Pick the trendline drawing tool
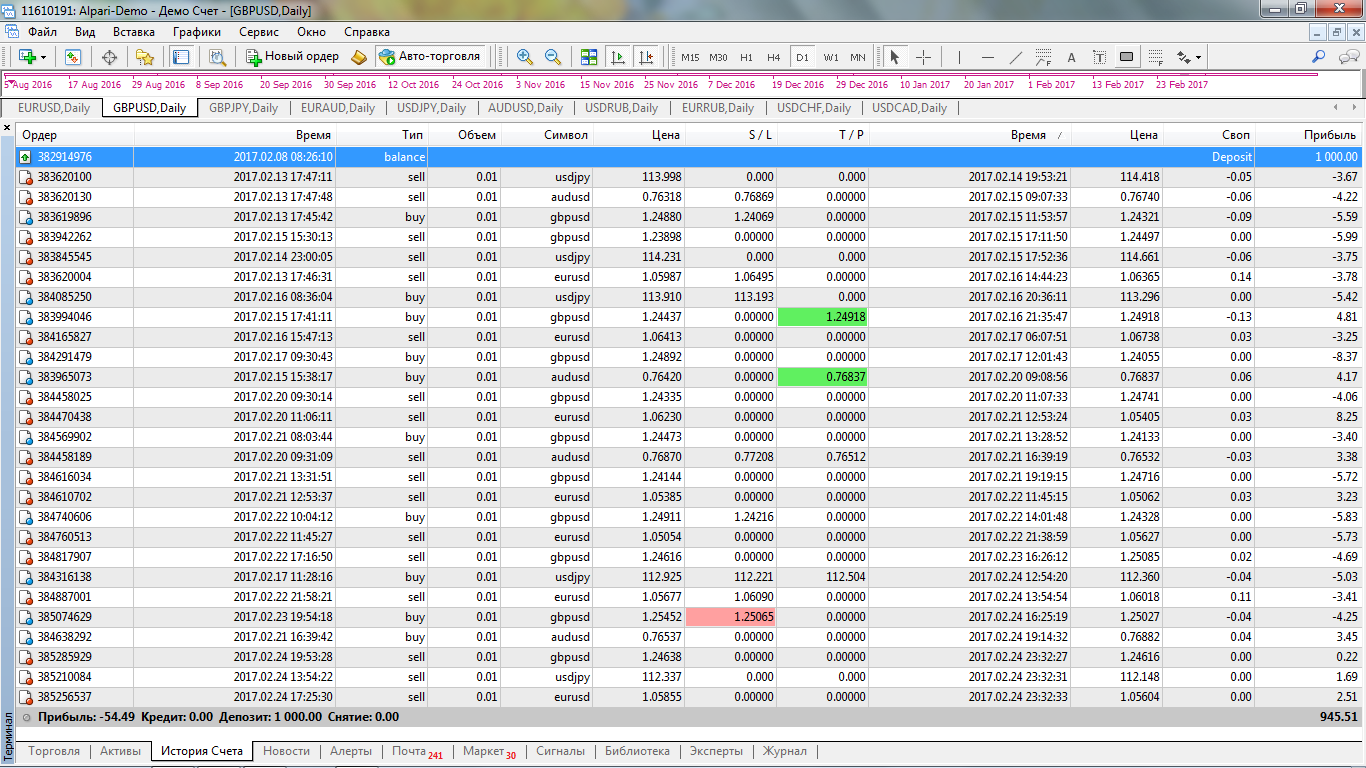1366x768 pixels. (1016, 57)
